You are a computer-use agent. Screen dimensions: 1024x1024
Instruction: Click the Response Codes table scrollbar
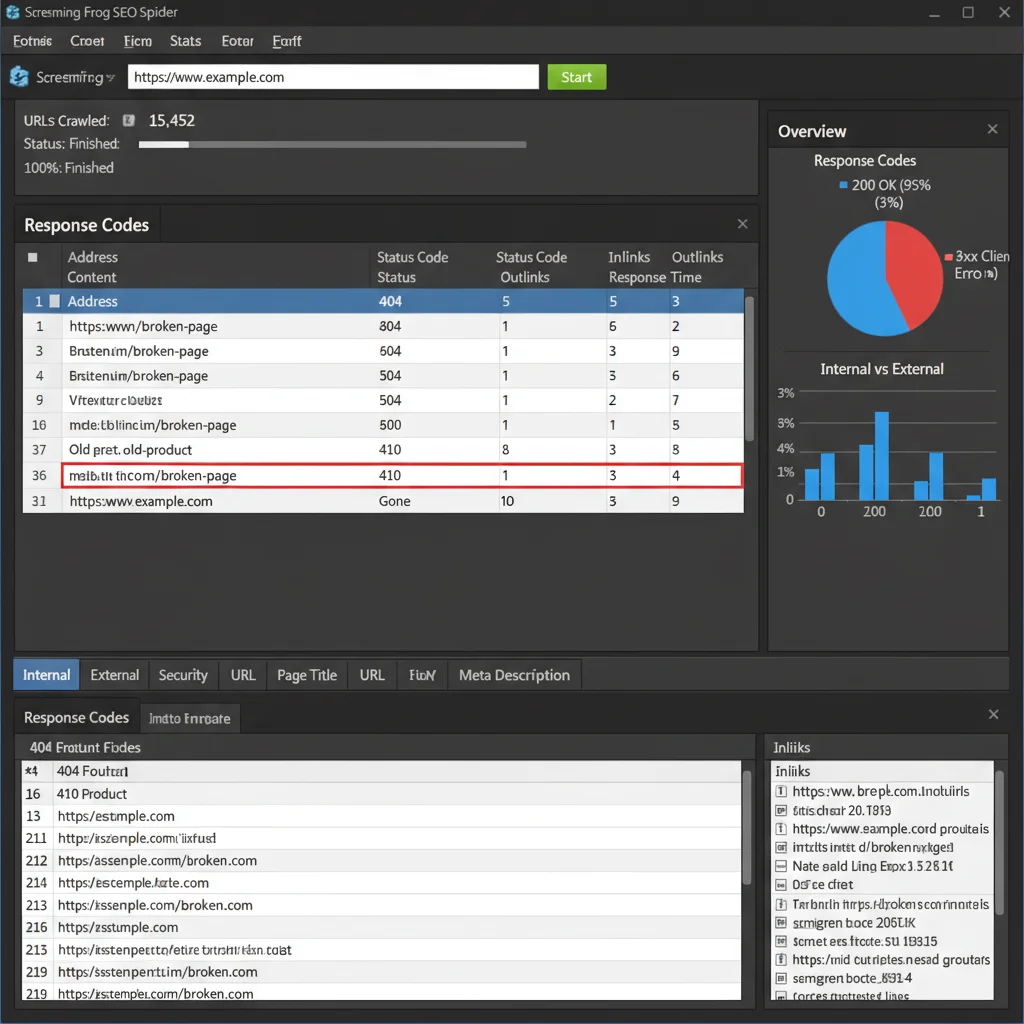(750, 369)
